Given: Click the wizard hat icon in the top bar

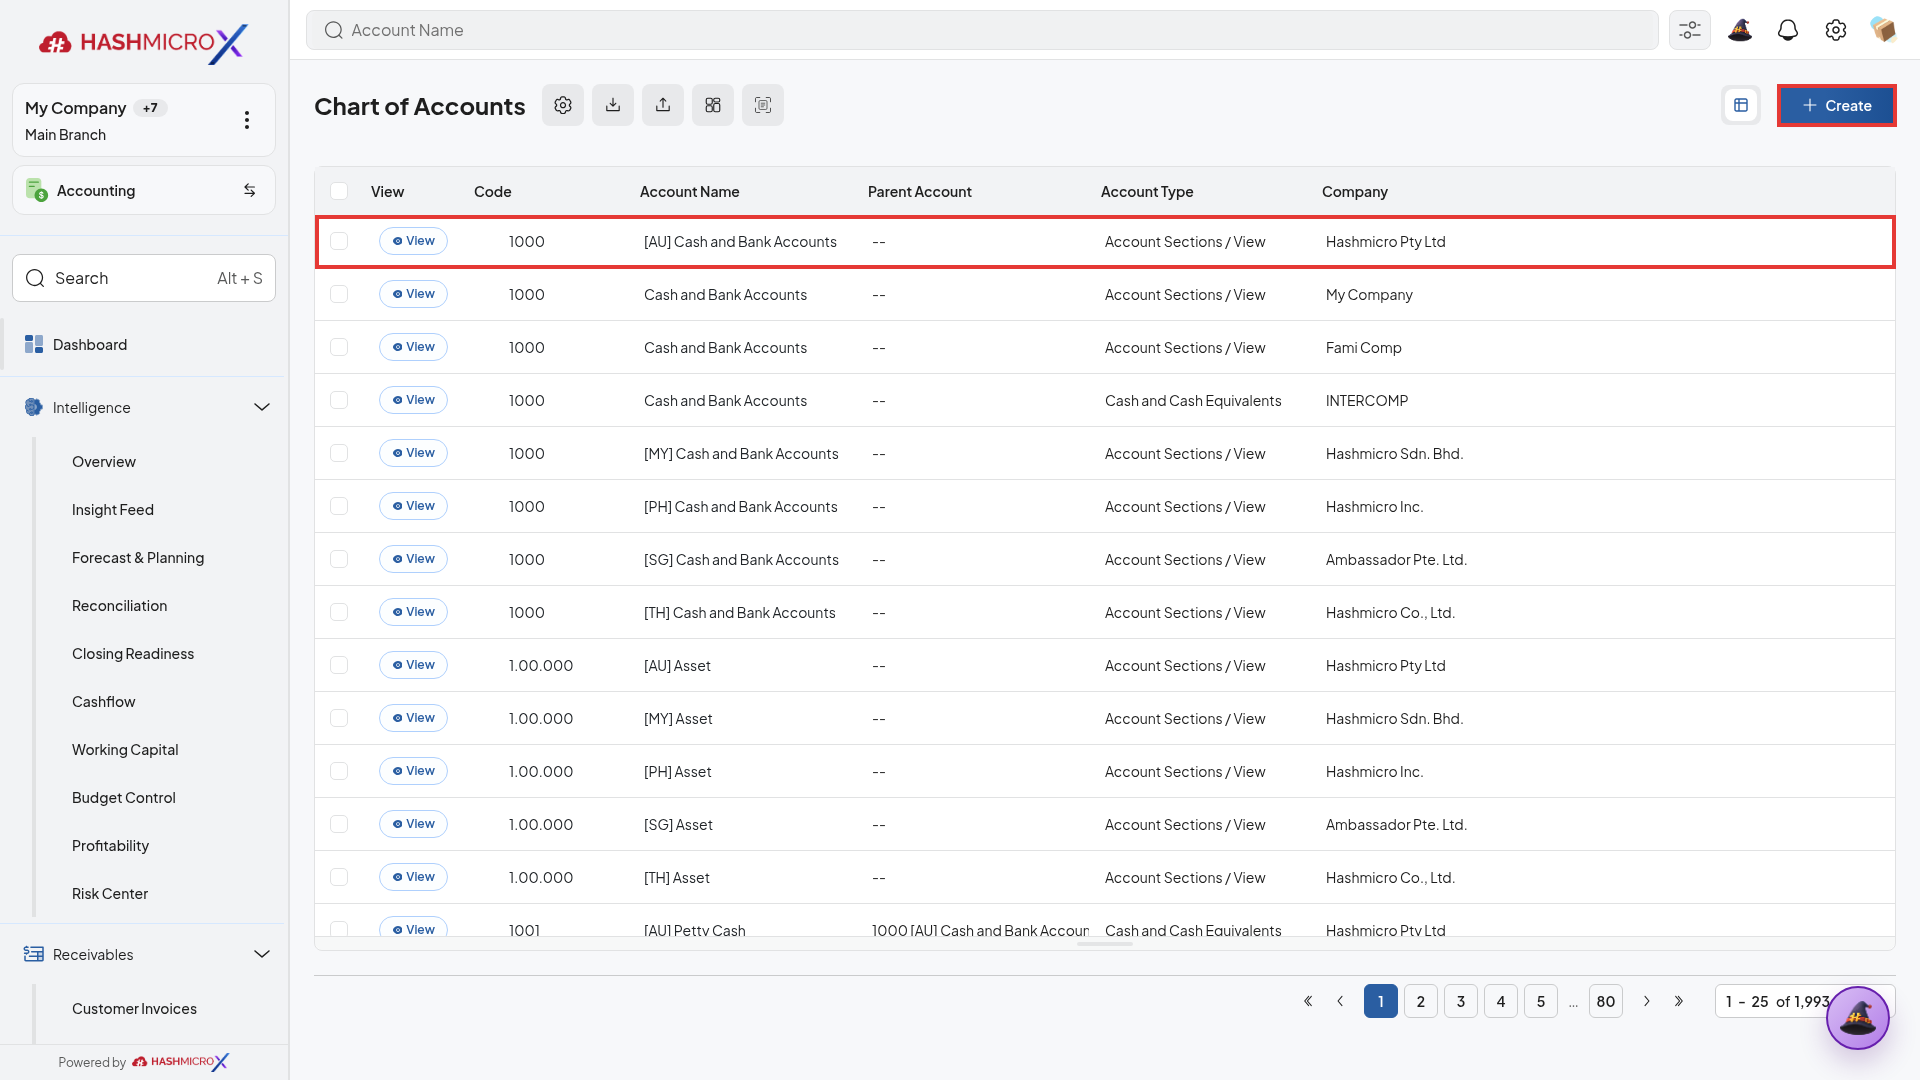Looking at the screenshot, I should click(x=1740, y=30).
